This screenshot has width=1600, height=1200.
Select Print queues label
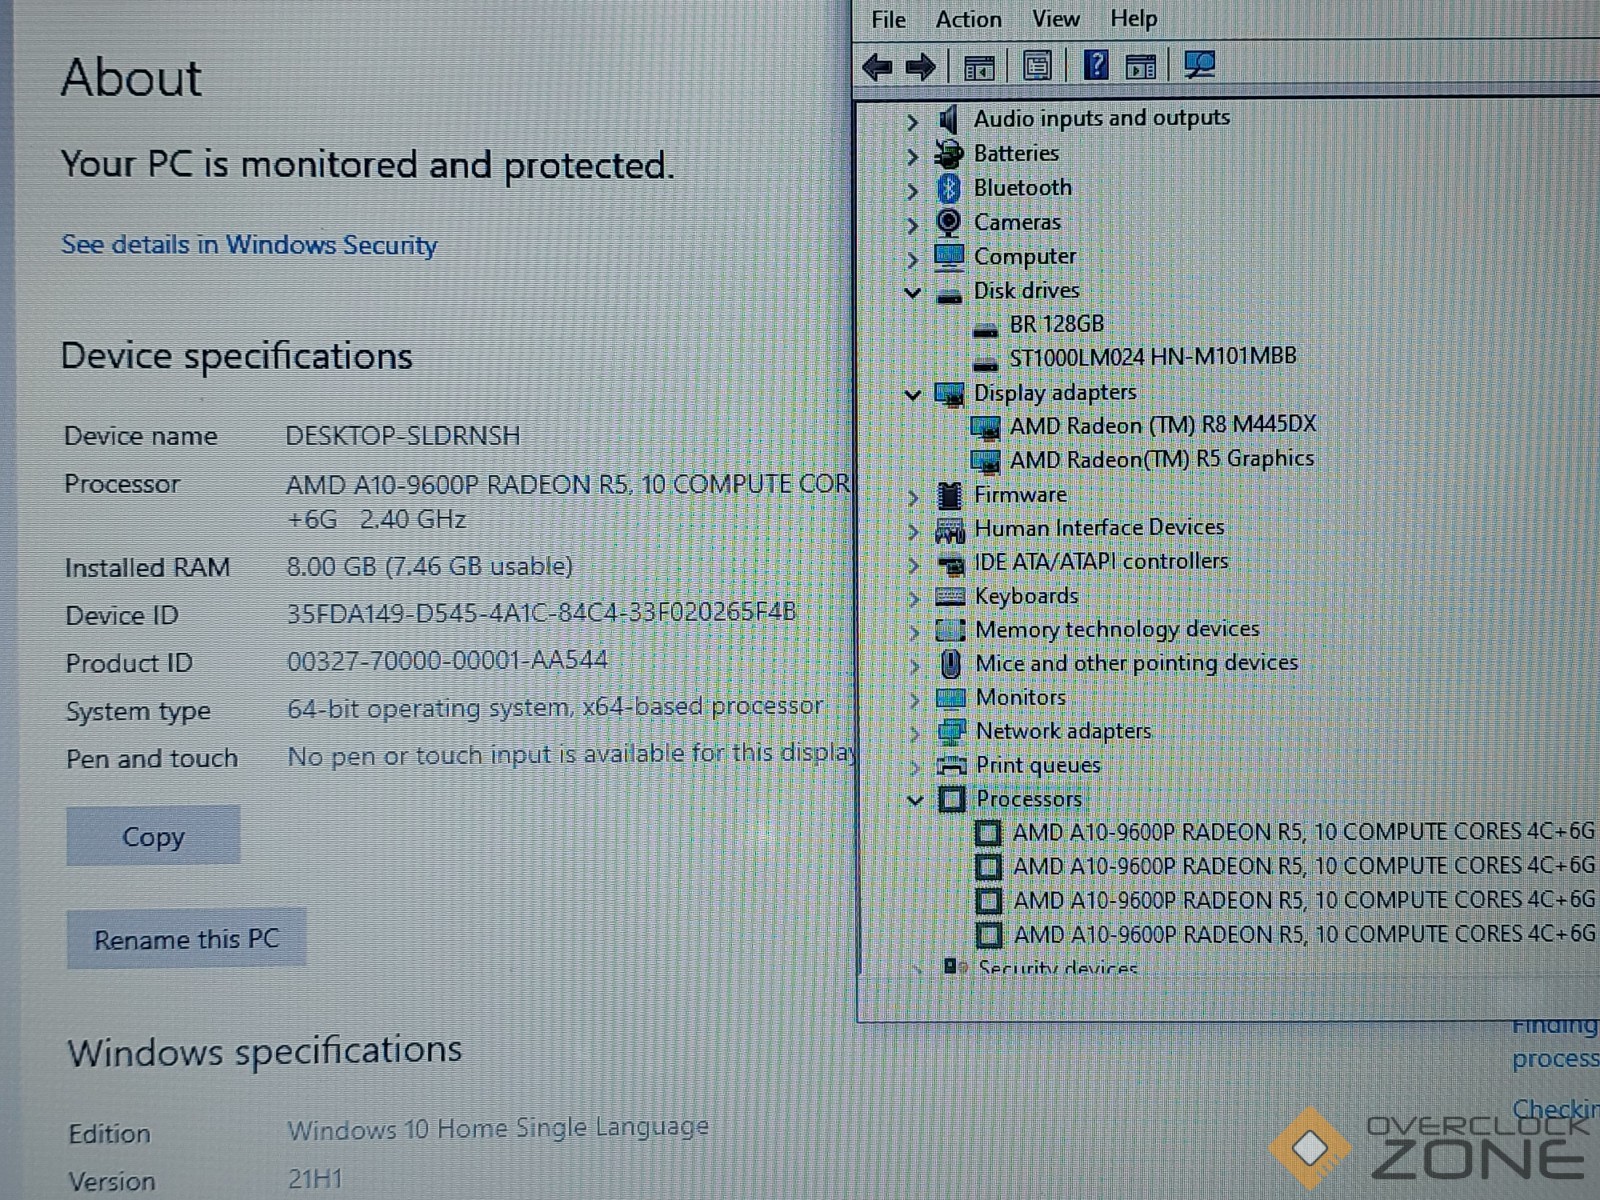point(1038,766)
